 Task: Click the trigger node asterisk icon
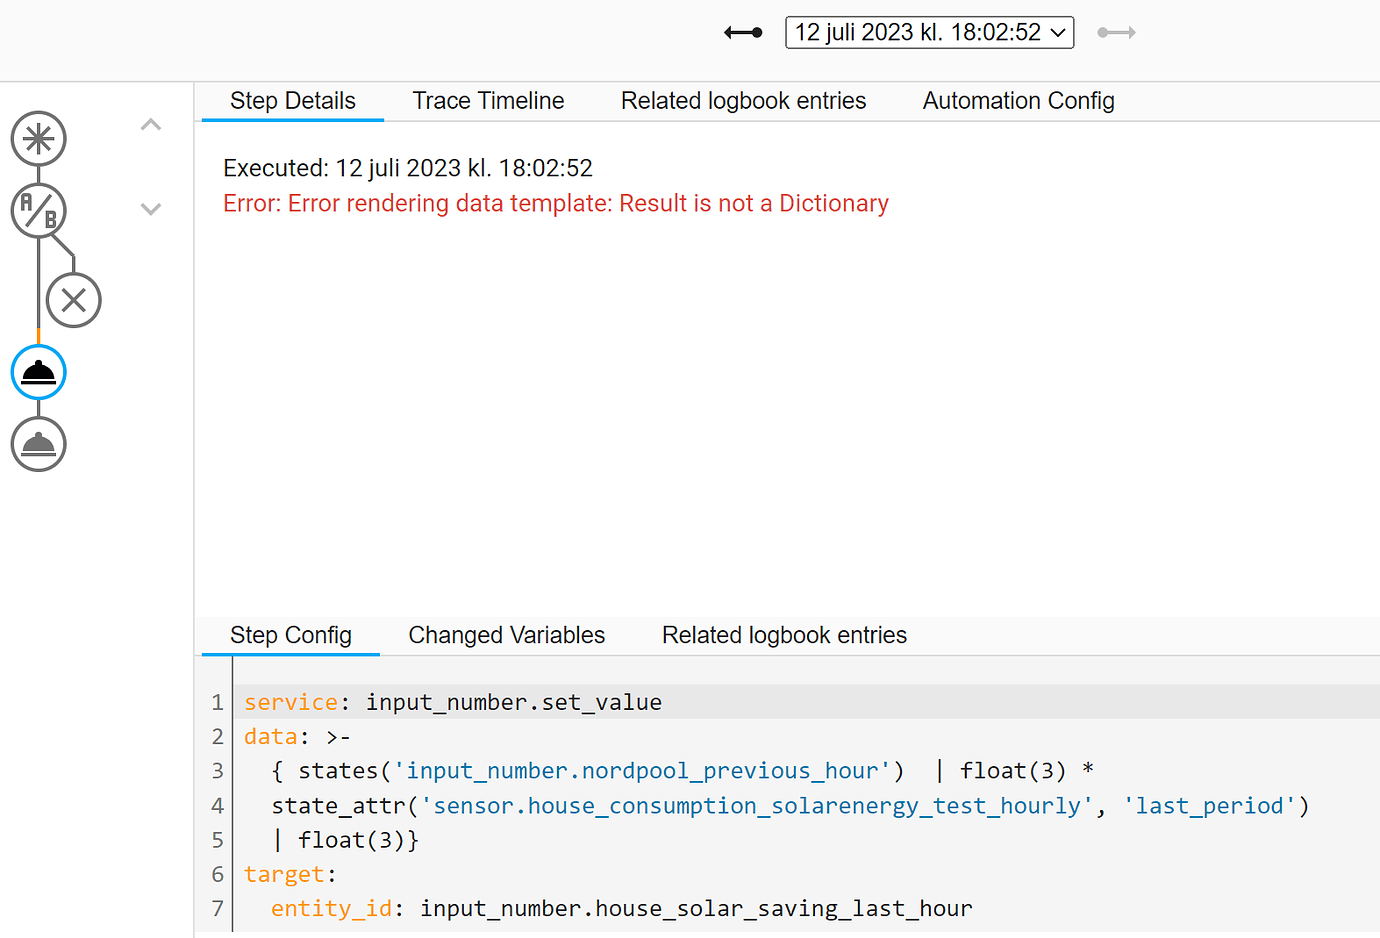(x=39, y=139)
